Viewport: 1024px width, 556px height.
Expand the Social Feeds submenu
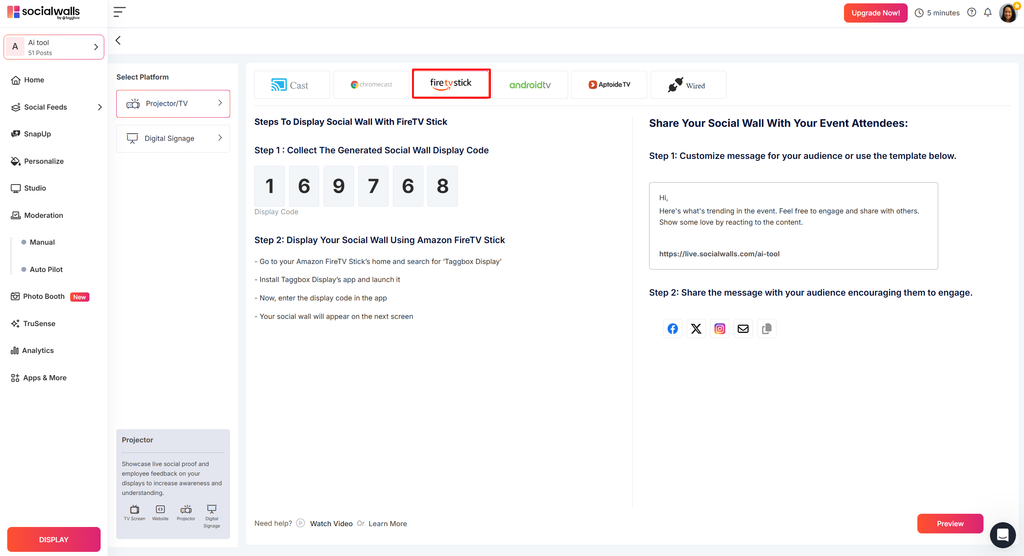coord(99,107)
